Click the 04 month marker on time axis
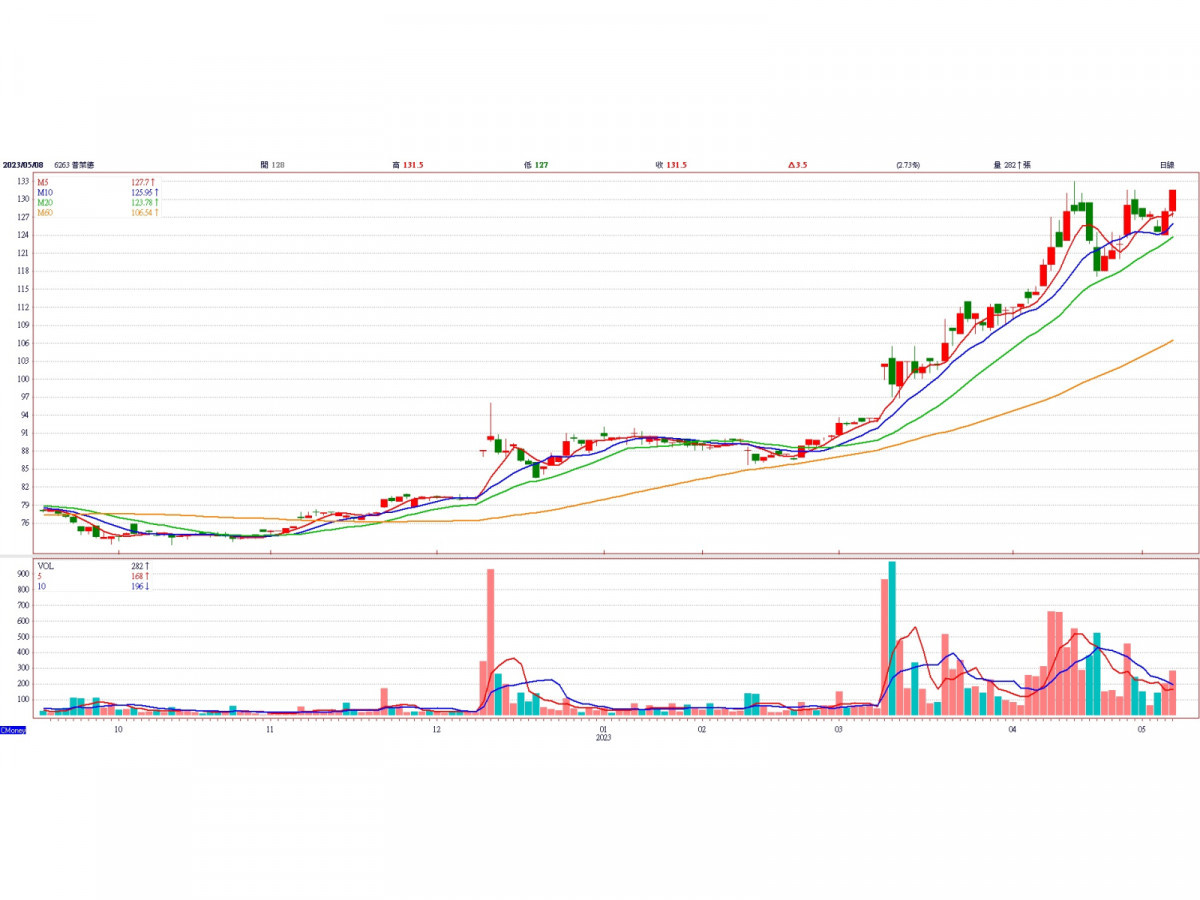 [x=1012, y=730]
